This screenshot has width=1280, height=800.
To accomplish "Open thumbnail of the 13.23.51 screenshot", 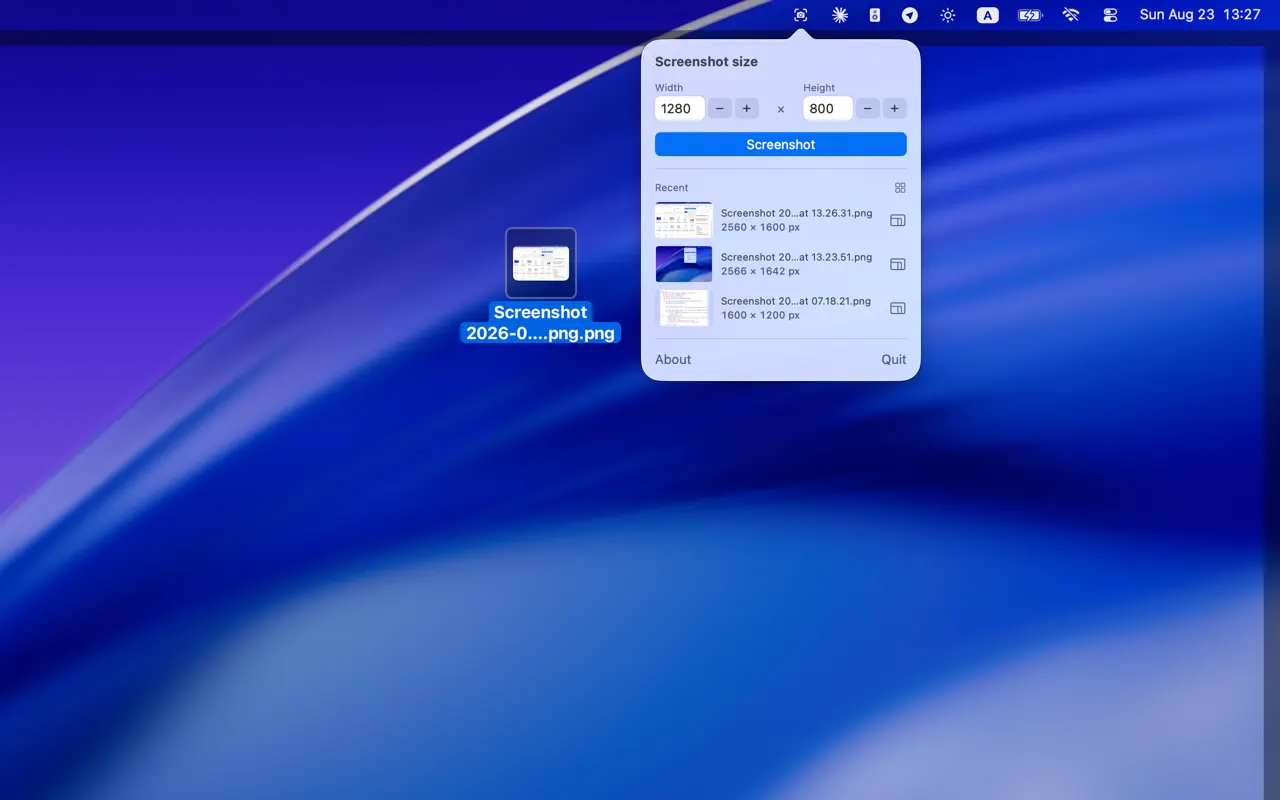I will pos(684,264).
